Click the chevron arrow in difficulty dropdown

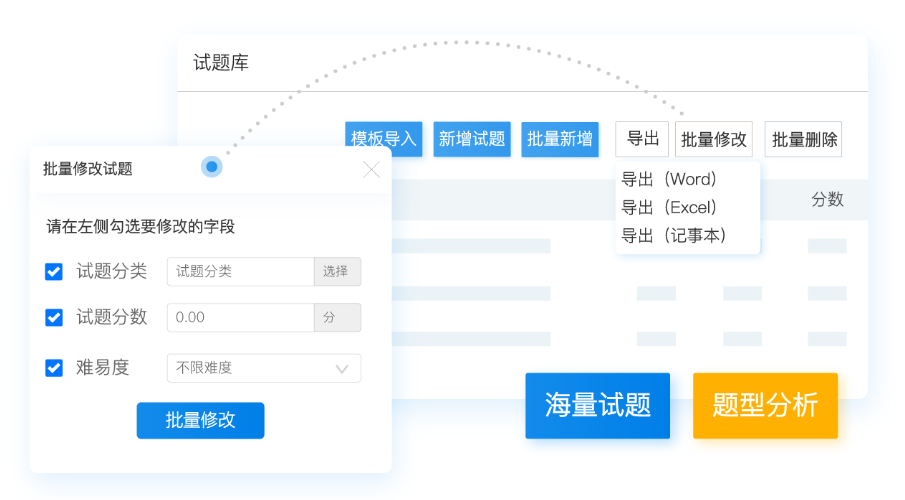(342, 369)
